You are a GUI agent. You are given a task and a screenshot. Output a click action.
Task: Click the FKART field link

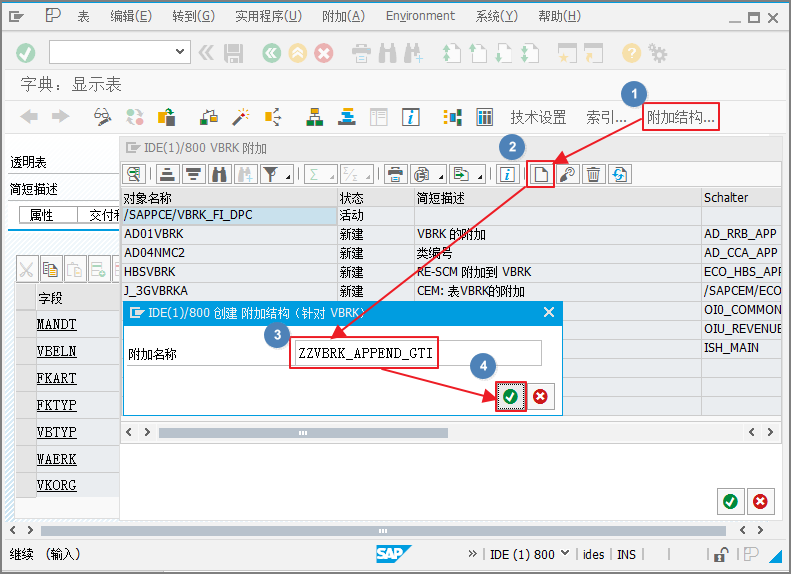point(56,378)
